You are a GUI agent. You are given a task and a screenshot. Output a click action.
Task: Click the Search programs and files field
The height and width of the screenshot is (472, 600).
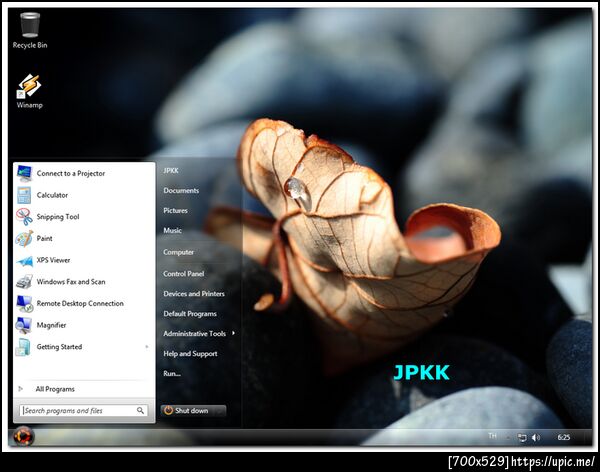83,410
